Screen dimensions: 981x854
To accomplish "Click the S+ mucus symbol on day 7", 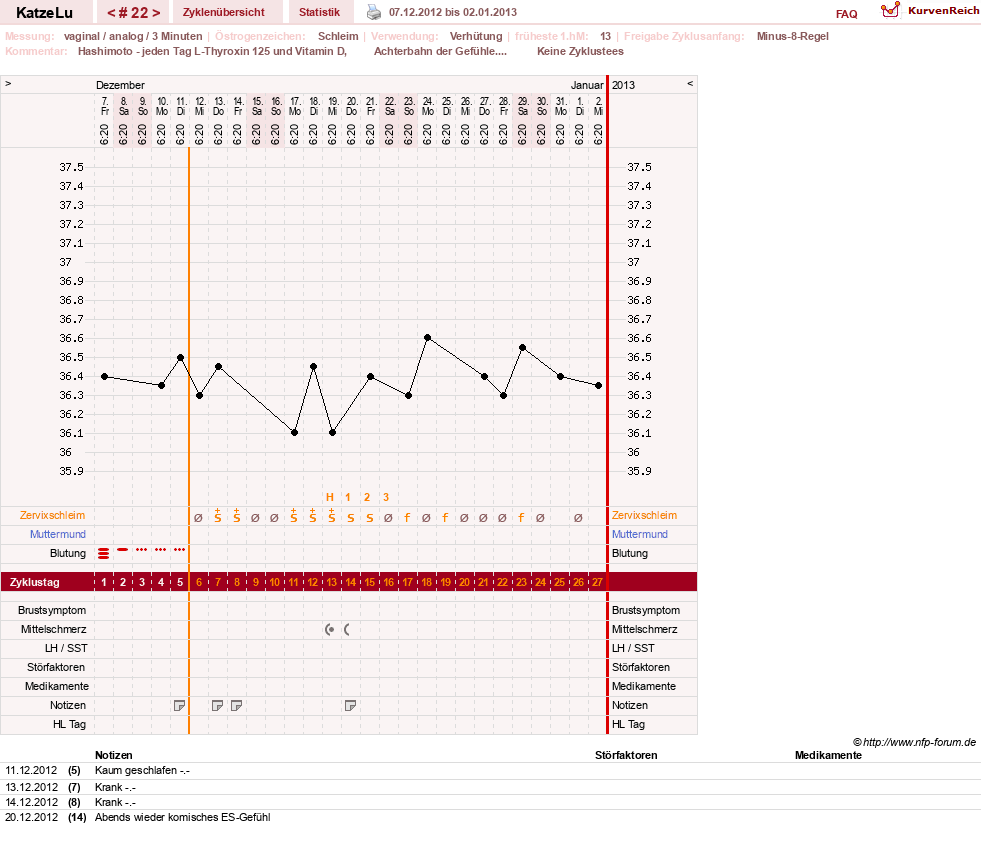I will pyautogui.click(x=218, y=516).
